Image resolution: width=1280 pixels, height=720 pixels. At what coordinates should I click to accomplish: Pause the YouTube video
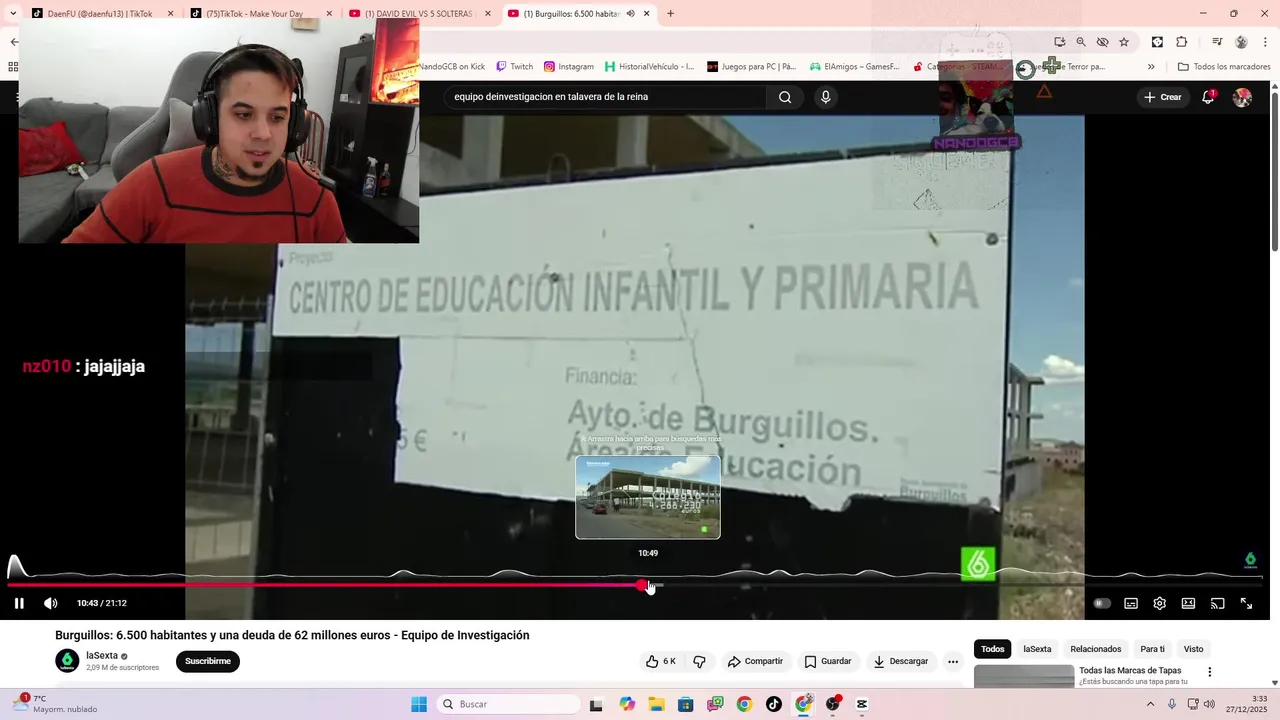(19, 603)
